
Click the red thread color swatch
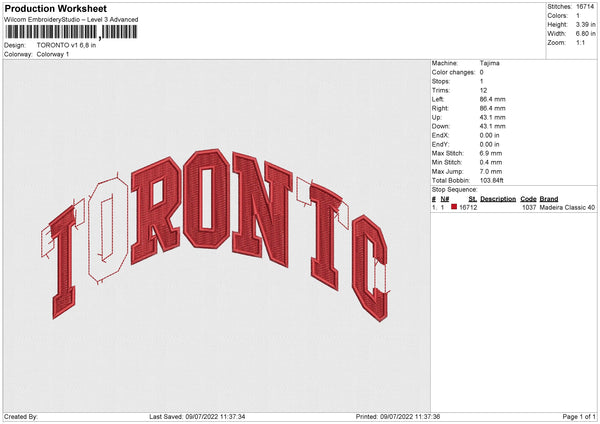[x=454, y=207]
